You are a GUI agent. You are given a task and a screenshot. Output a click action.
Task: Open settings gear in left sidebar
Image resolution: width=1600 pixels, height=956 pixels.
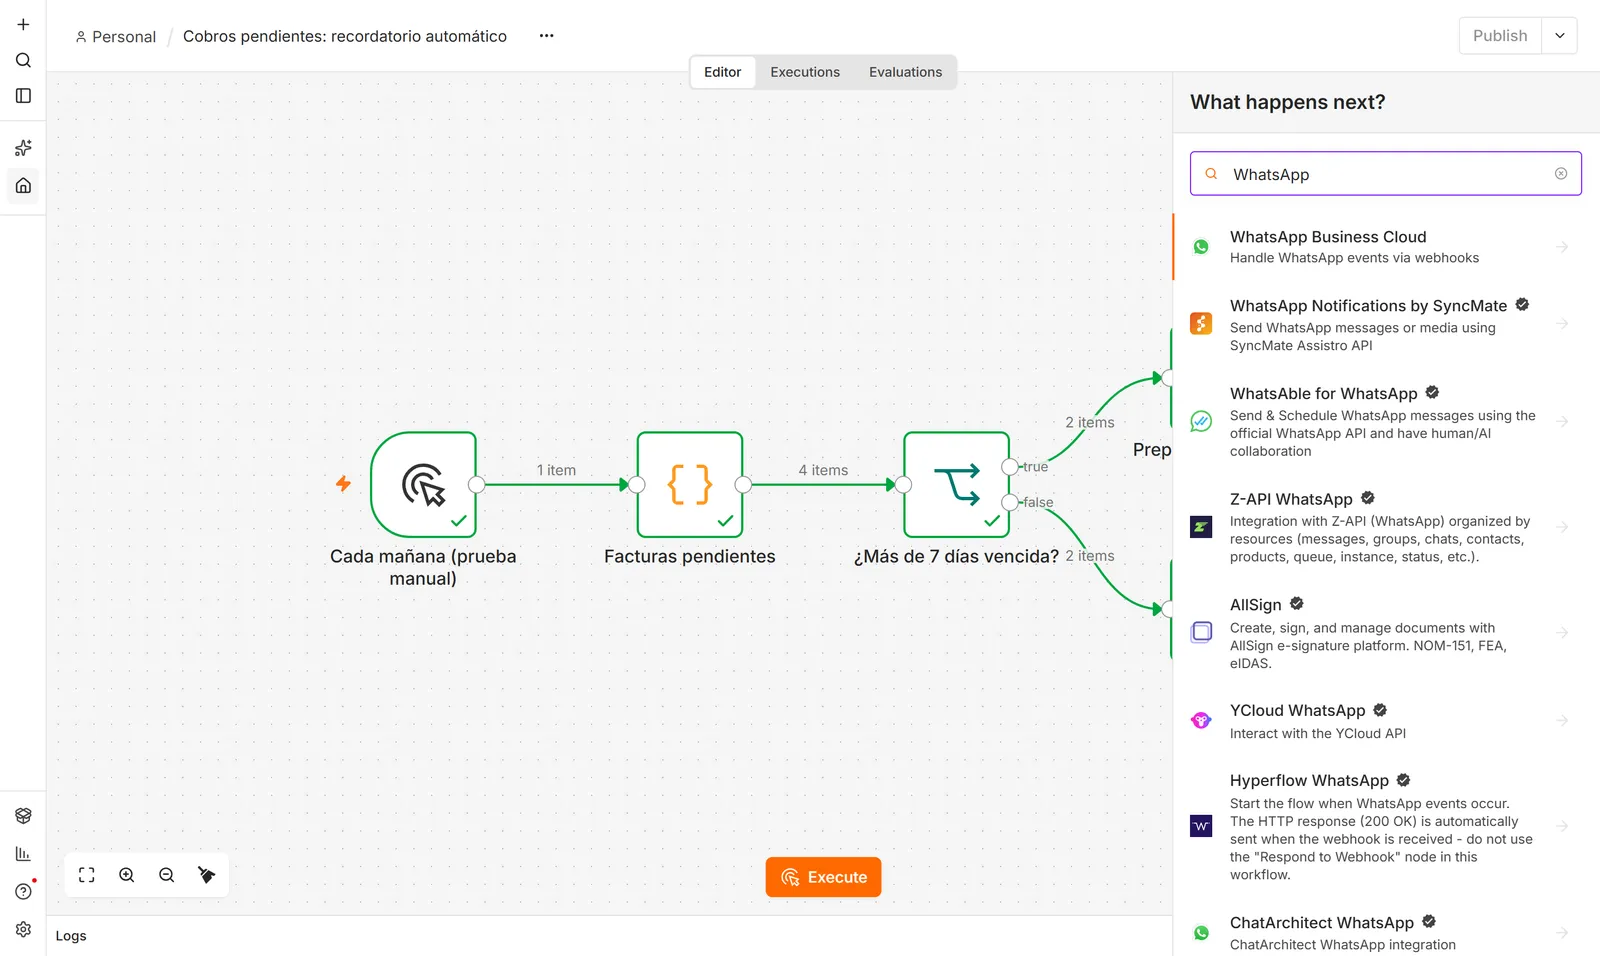23,930
